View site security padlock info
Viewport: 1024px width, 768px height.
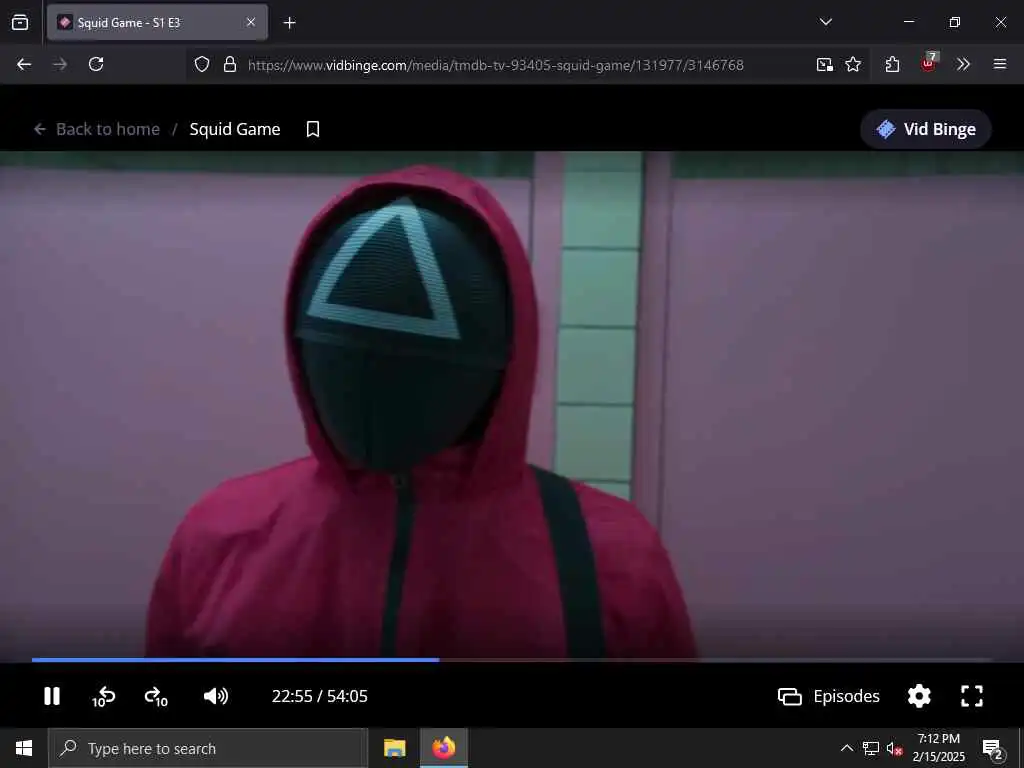pos(230,64)
